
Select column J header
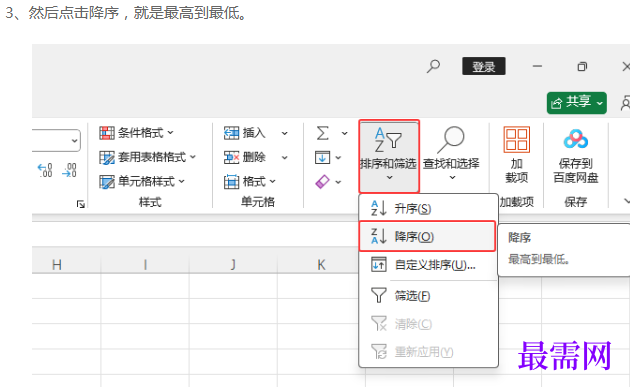tap(233, 265)
